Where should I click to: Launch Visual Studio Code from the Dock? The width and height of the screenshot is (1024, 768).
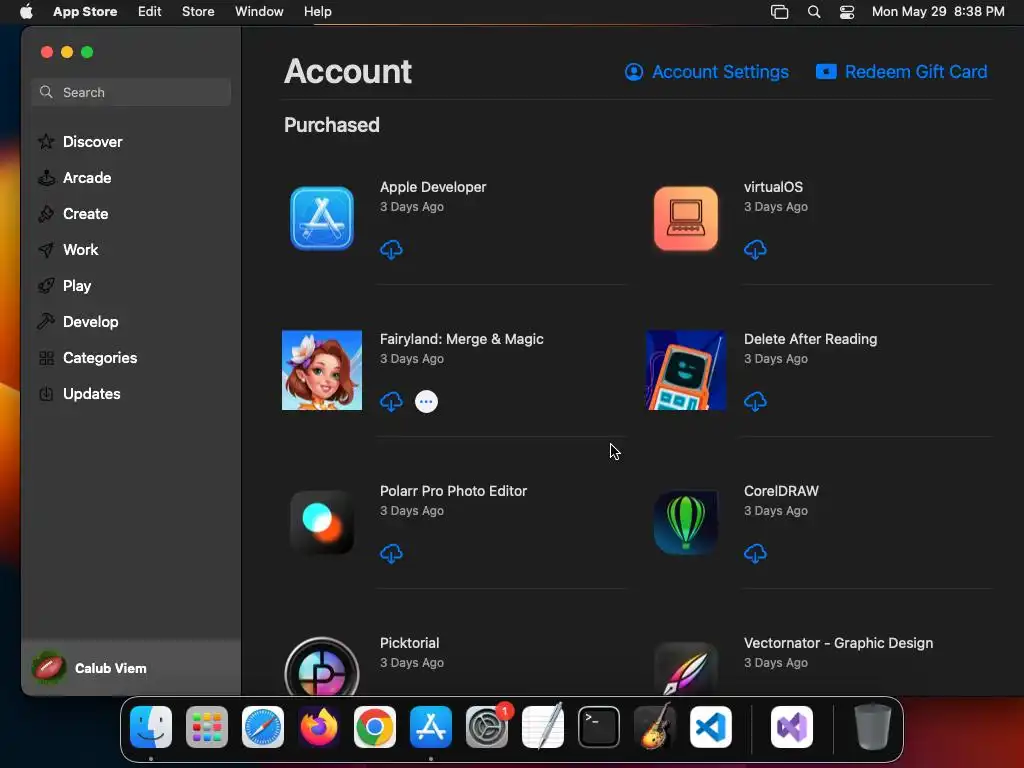click(x=711, y=727)
